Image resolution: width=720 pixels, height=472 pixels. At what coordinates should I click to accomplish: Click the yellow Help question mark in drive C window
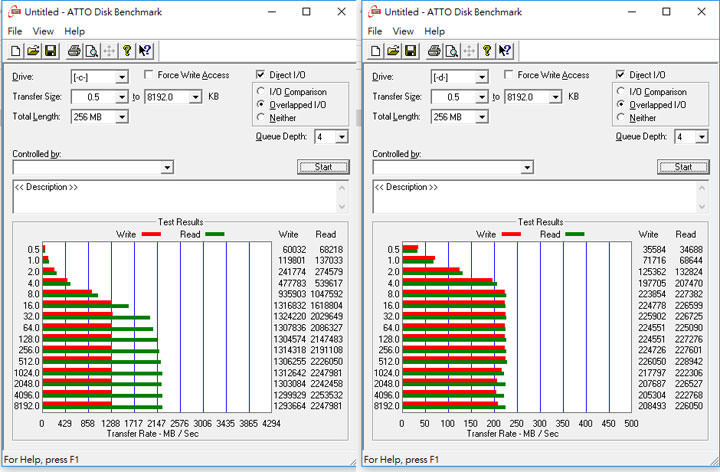coord(126,51)
